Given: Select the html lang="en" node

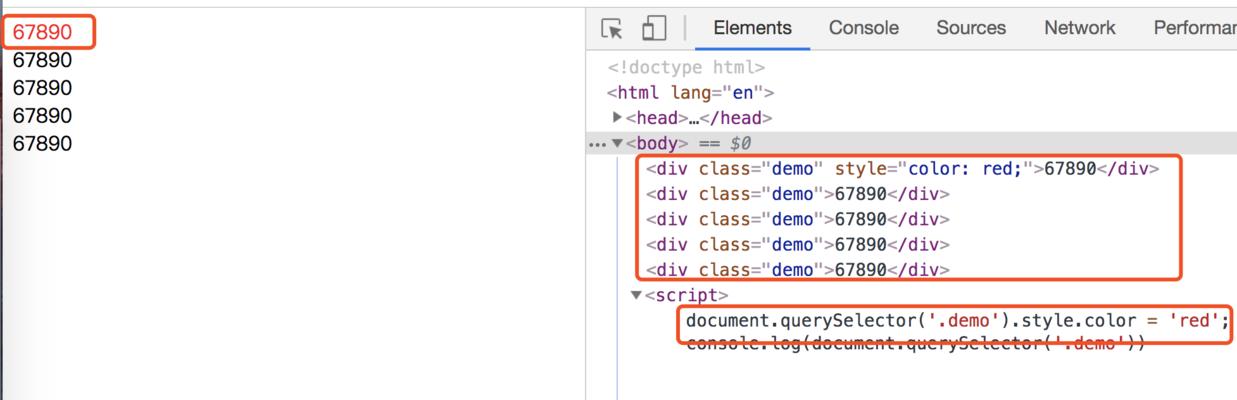Looking at the screenshot, I should point(690,93).
